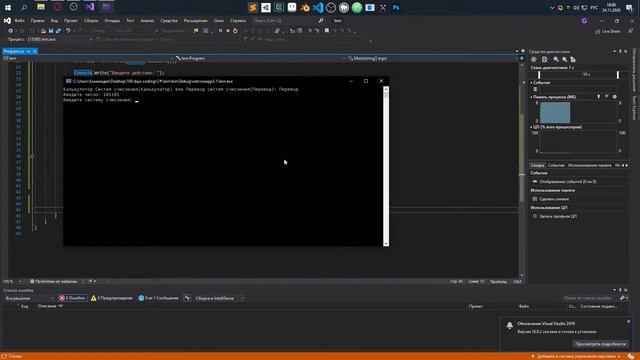Open the Отладка menu
Screen dimensions: 640x360
(x=112, y=20)
